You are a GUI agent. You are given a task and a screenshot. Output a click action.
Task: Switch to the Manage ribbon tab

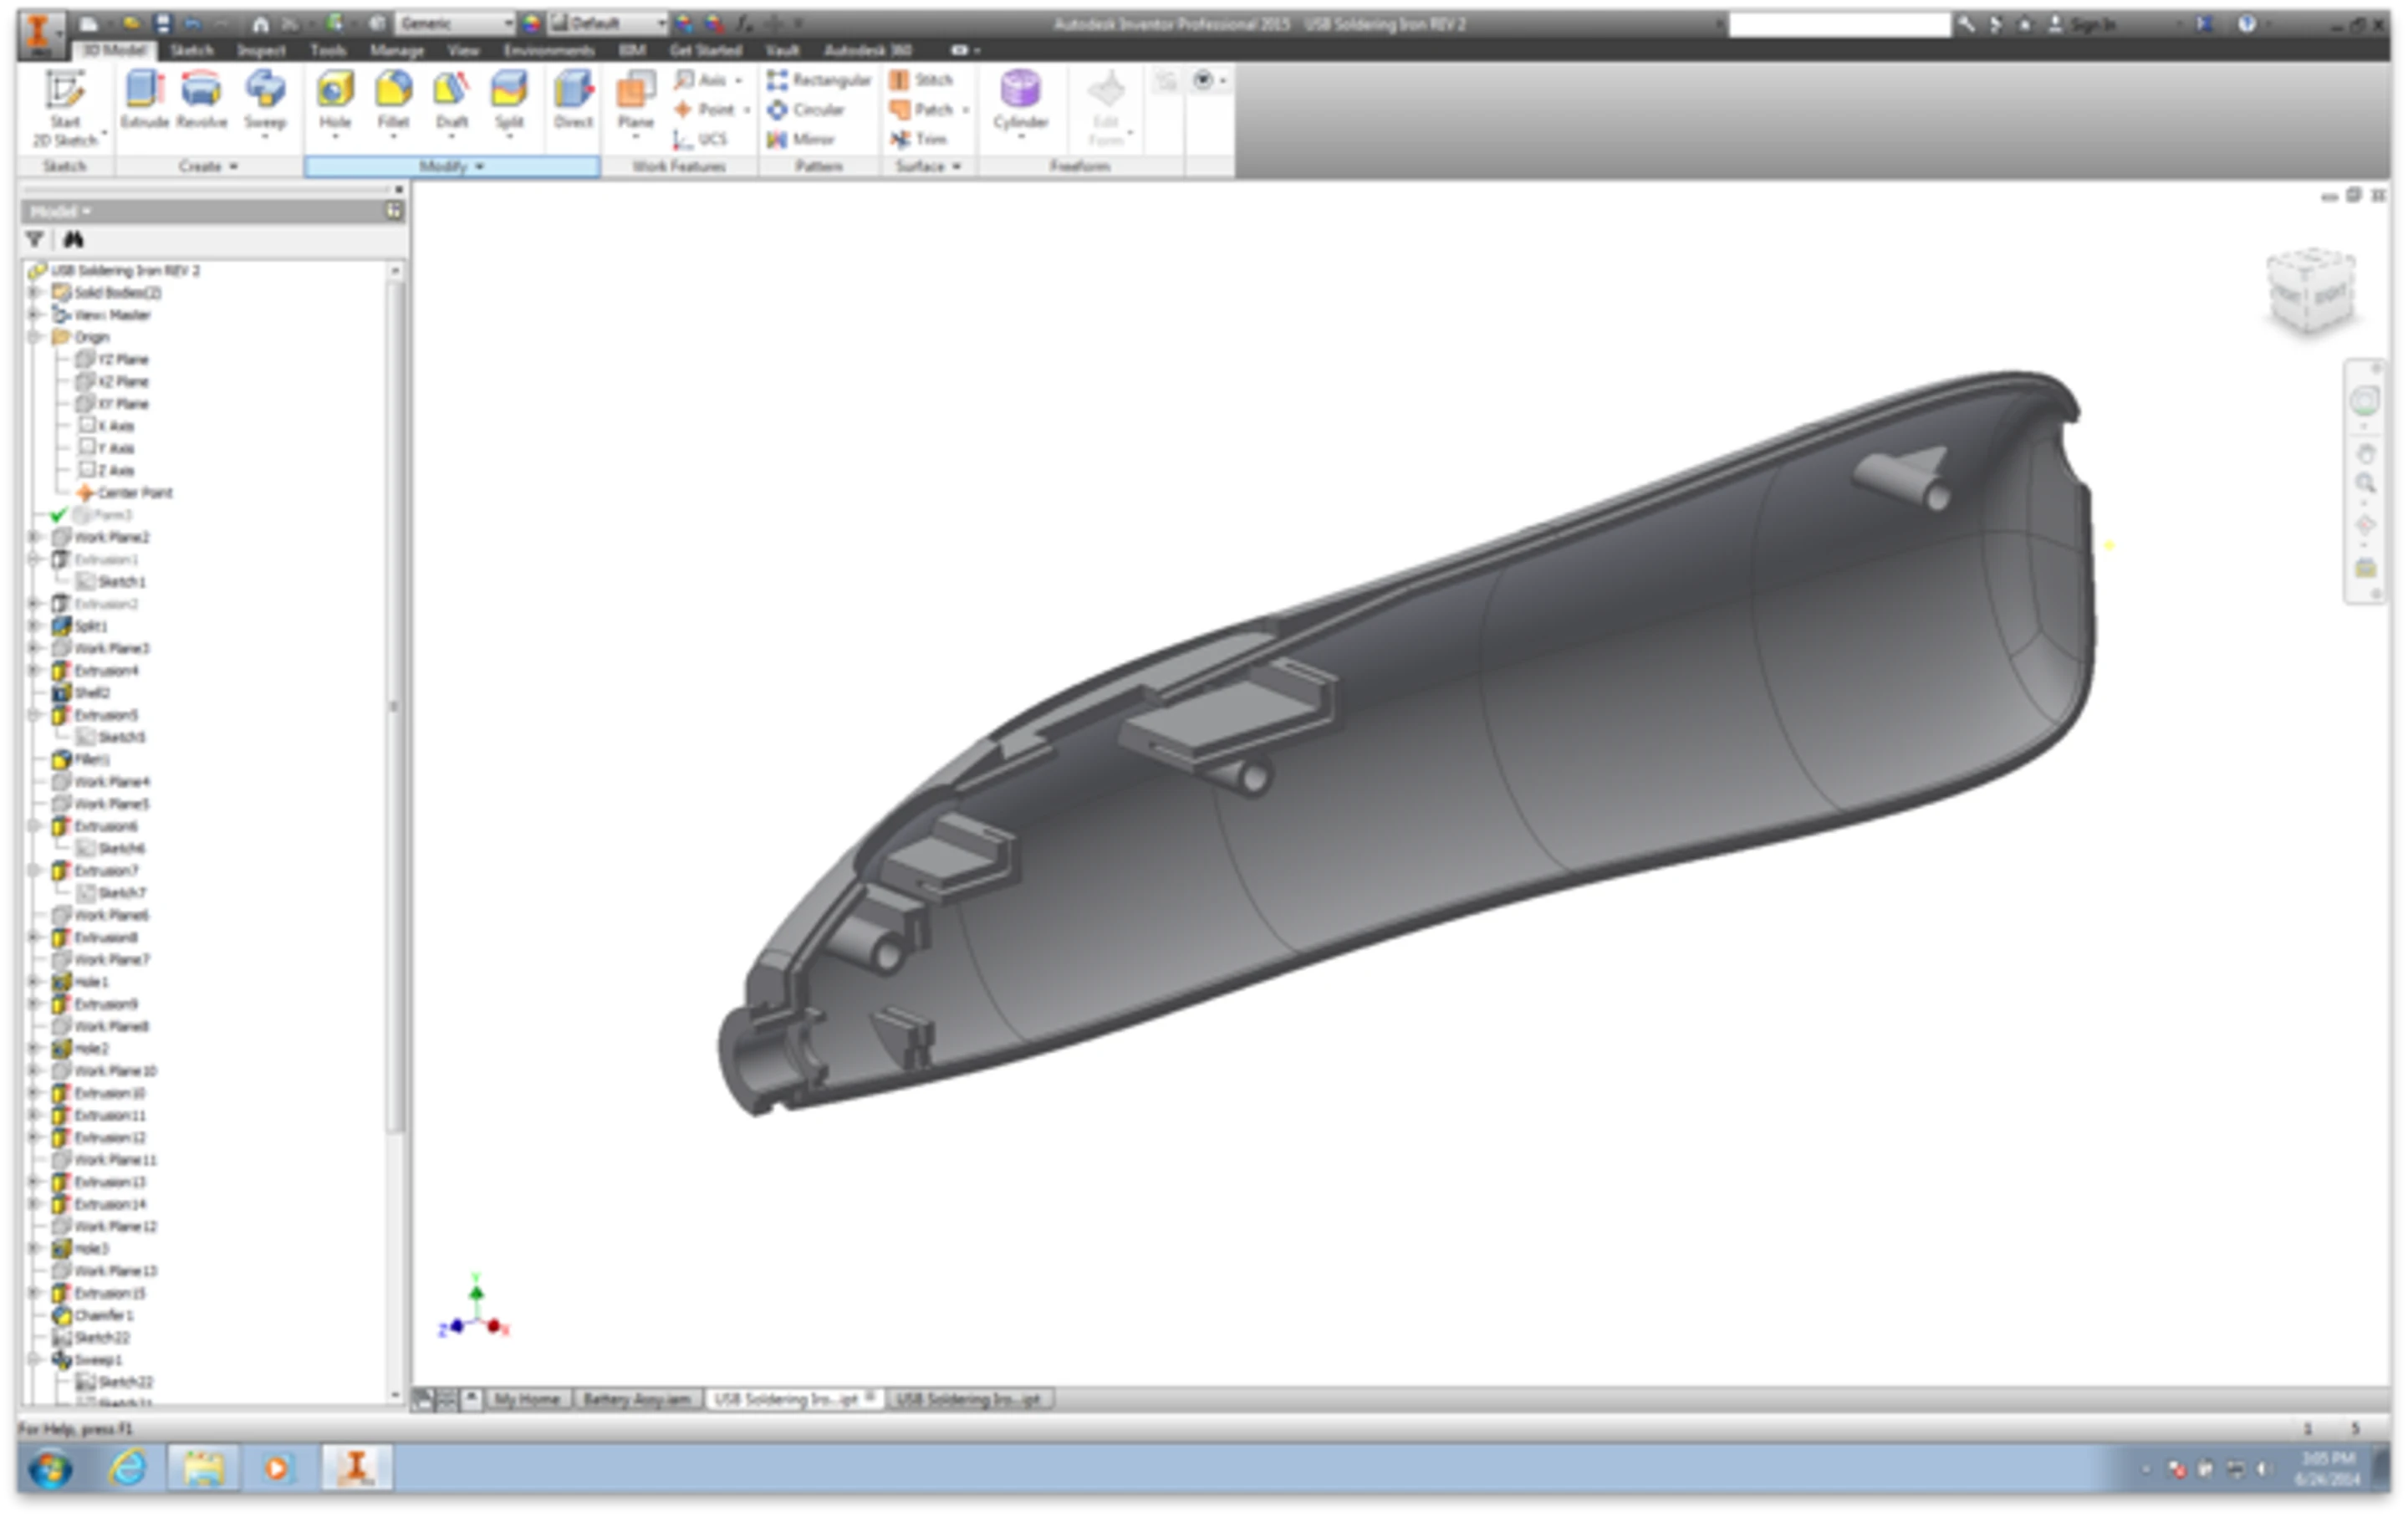point(397,50)
